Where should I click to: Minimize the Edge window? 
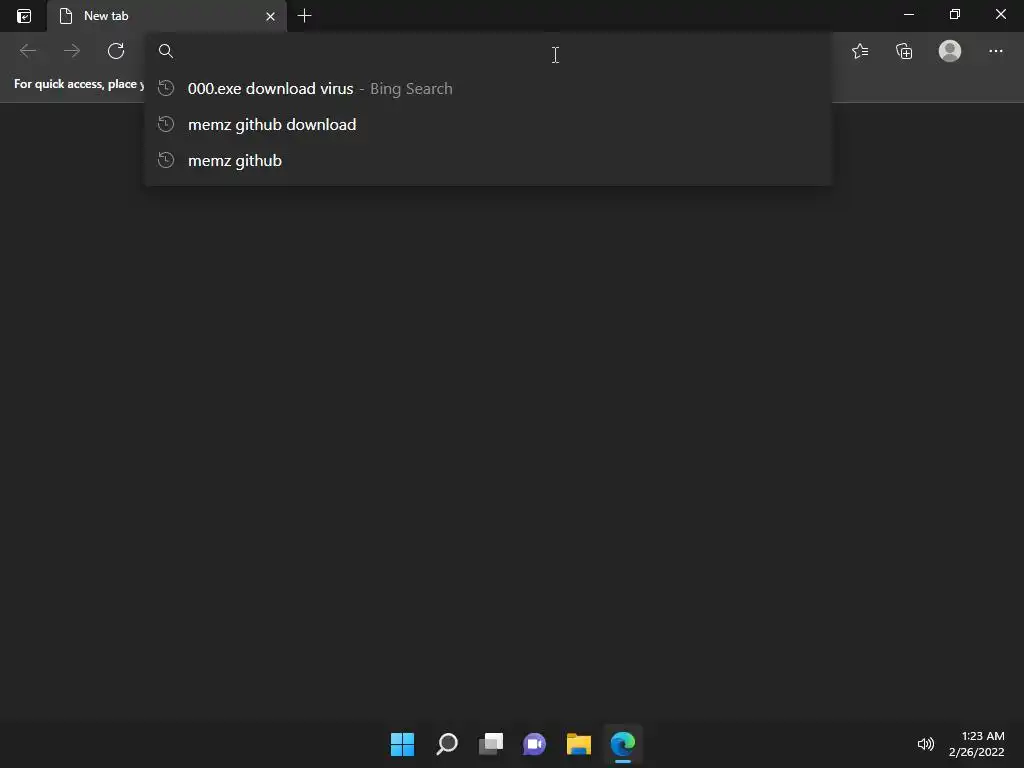click(909, 14)
